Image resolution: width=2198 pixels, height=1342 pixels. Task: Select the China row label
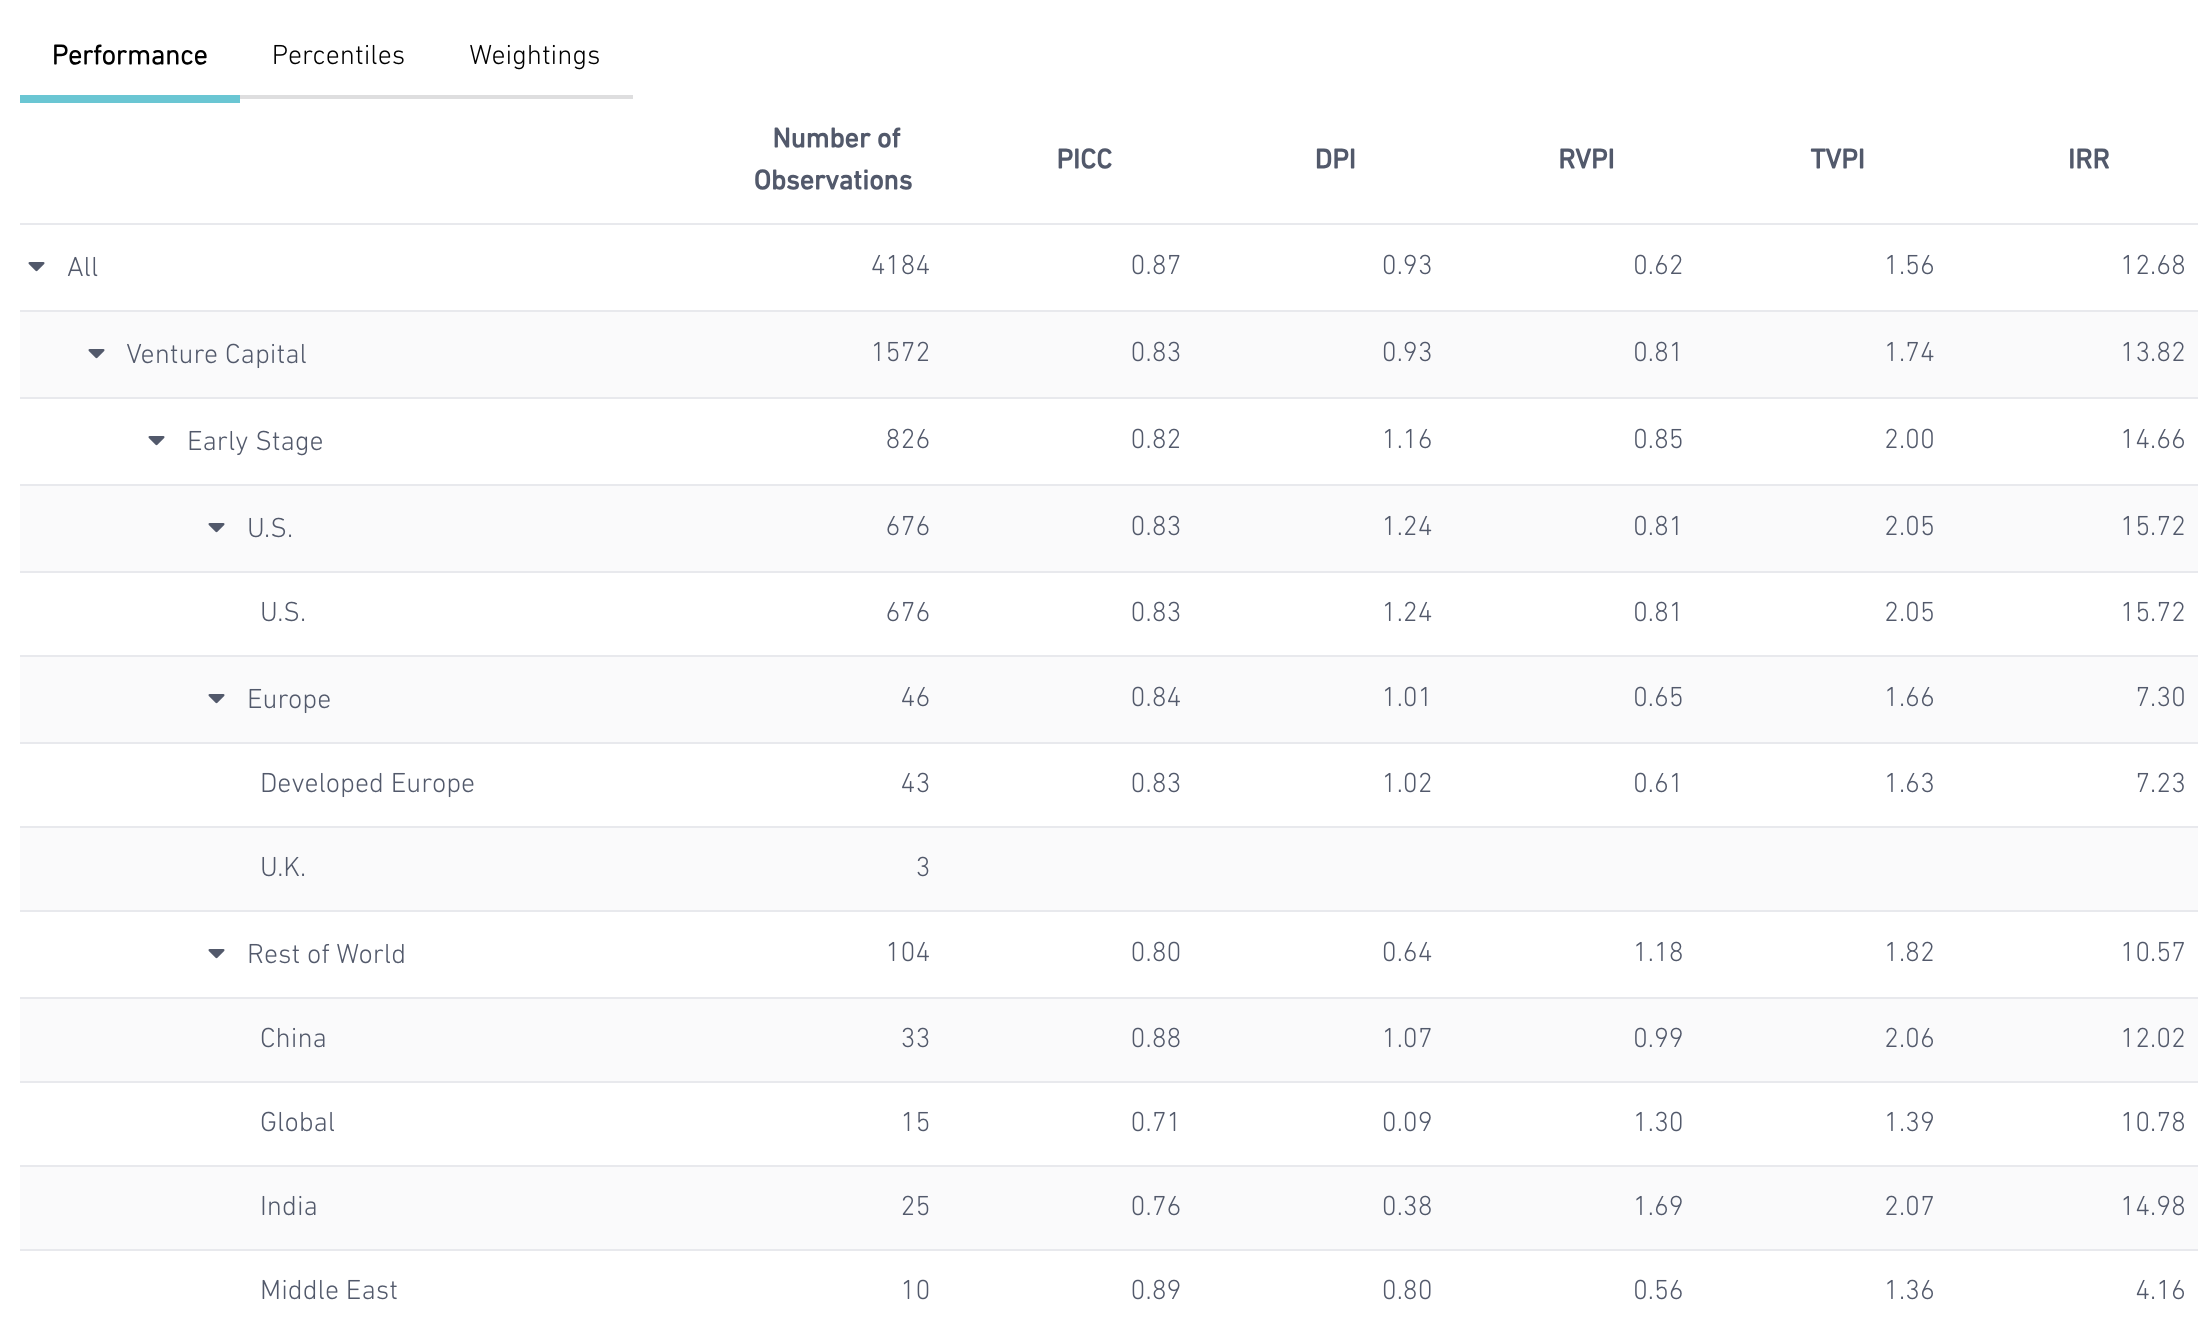pos(293,1038)
